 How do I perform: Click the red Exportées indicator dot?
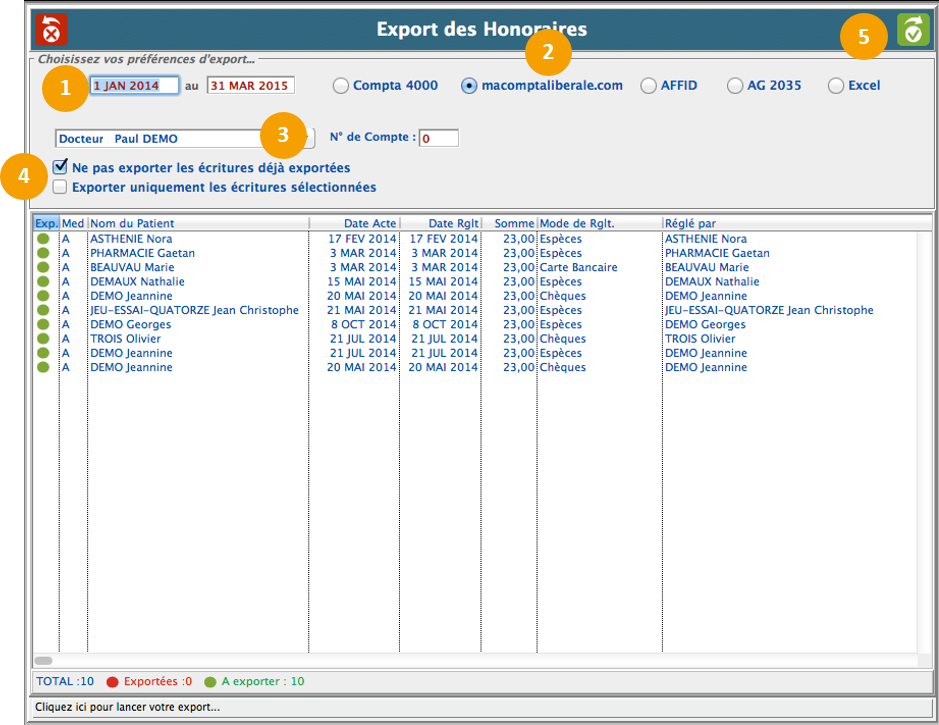(113, 682)
